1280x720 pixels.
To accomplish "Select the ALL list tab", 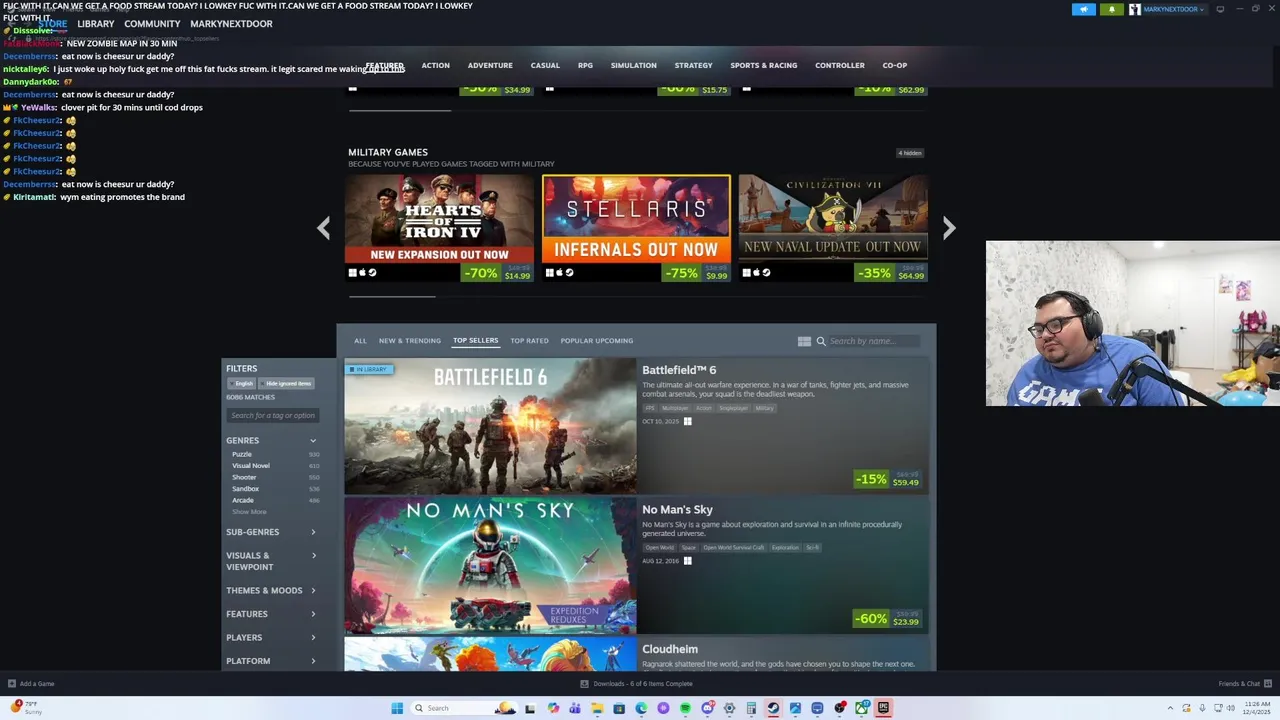I will point(360,341).
